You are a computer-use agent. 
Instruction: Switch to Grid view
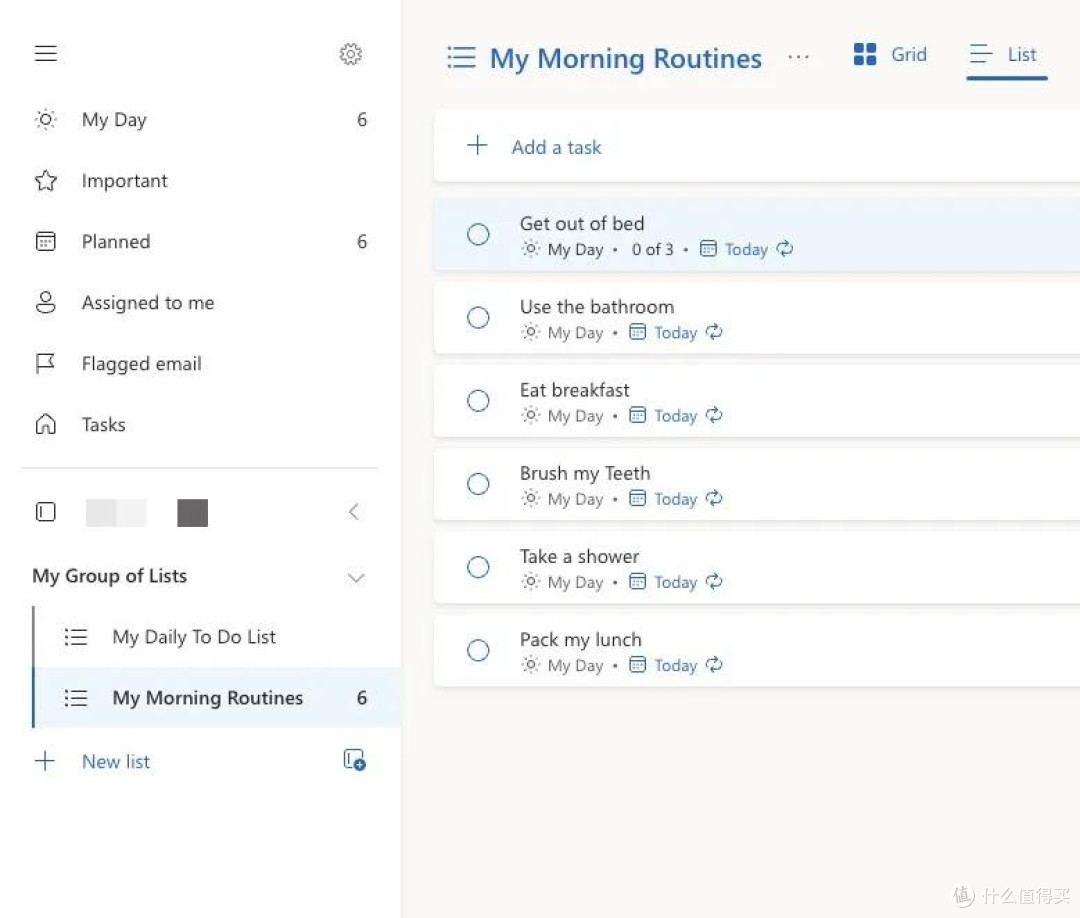(x=890, y=54)
